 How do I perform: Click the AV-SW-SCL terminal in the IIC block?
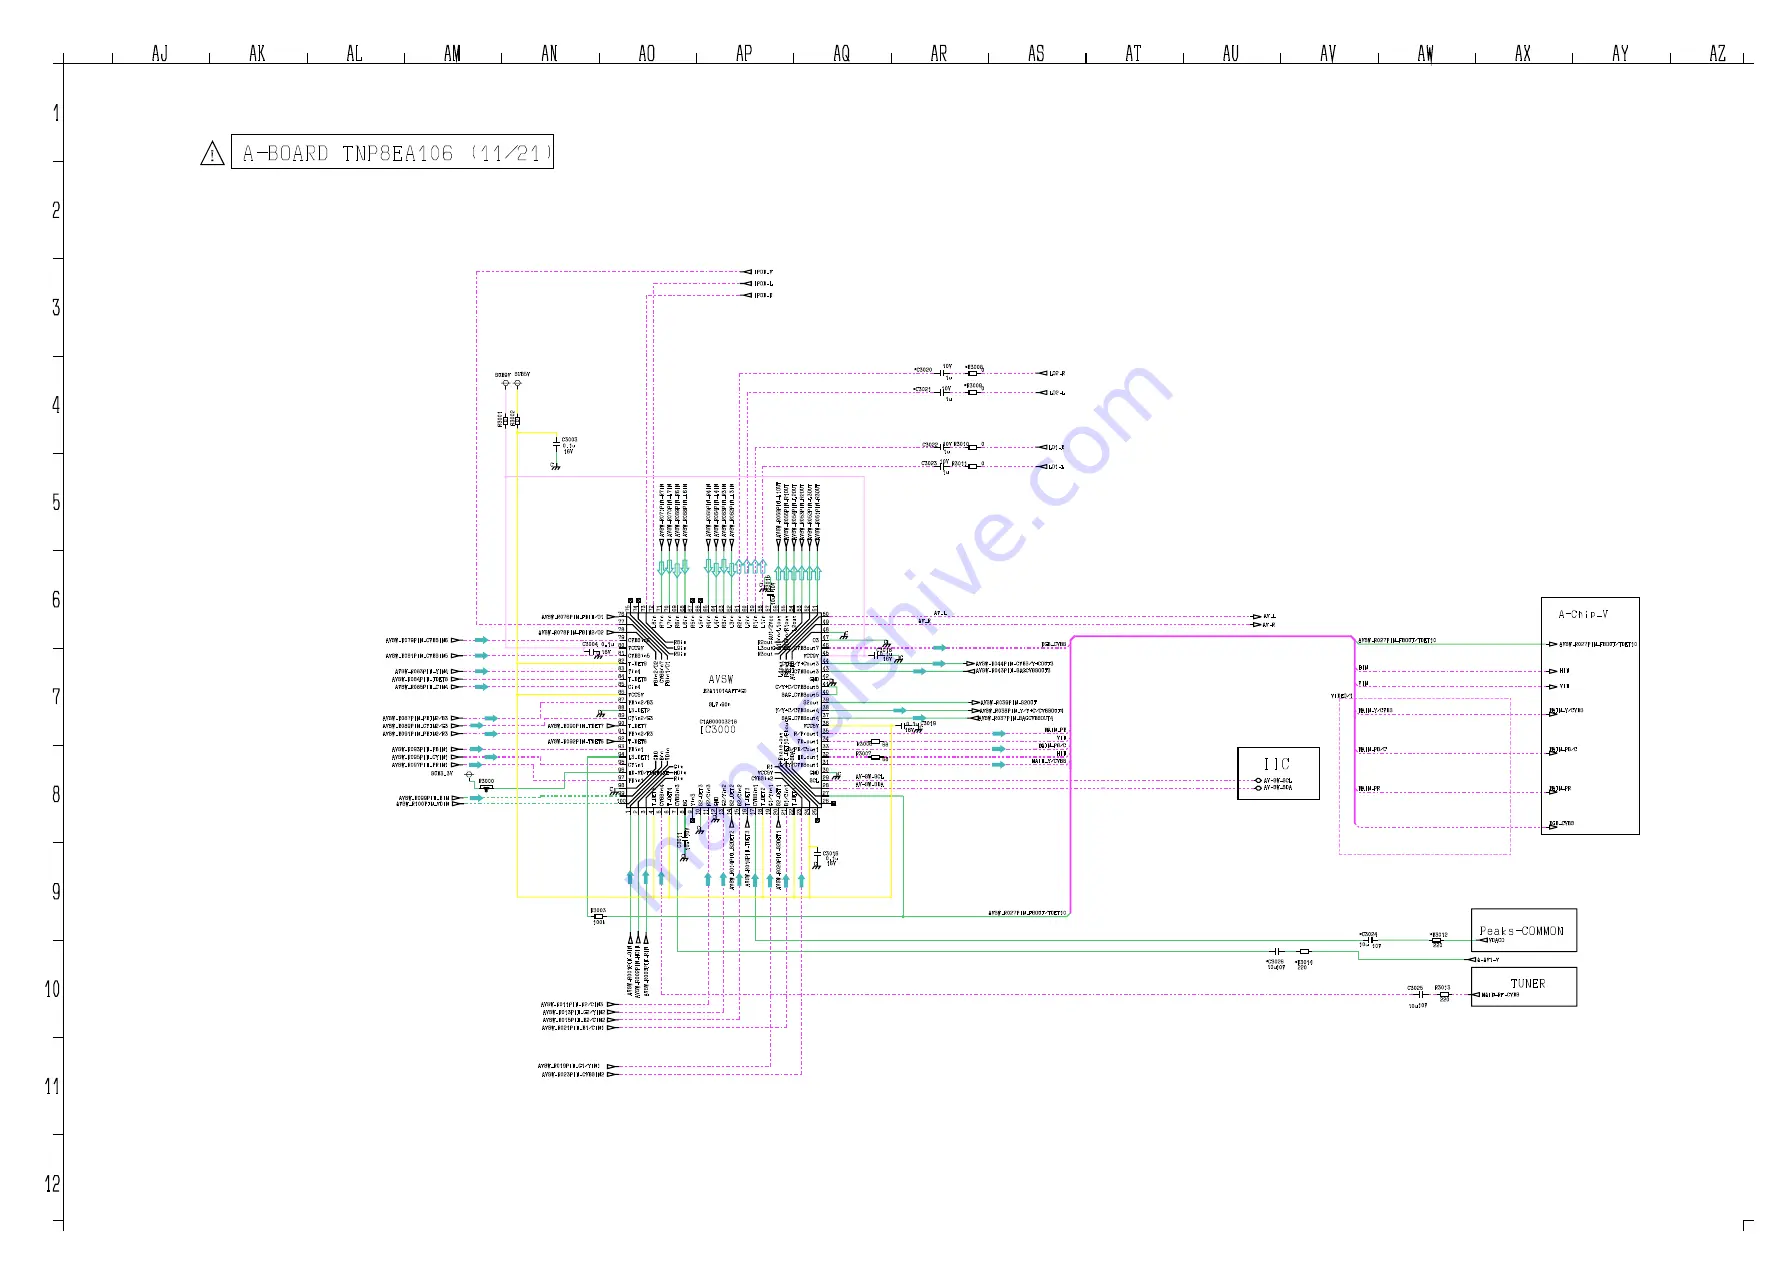click(x=1274, y=780)
